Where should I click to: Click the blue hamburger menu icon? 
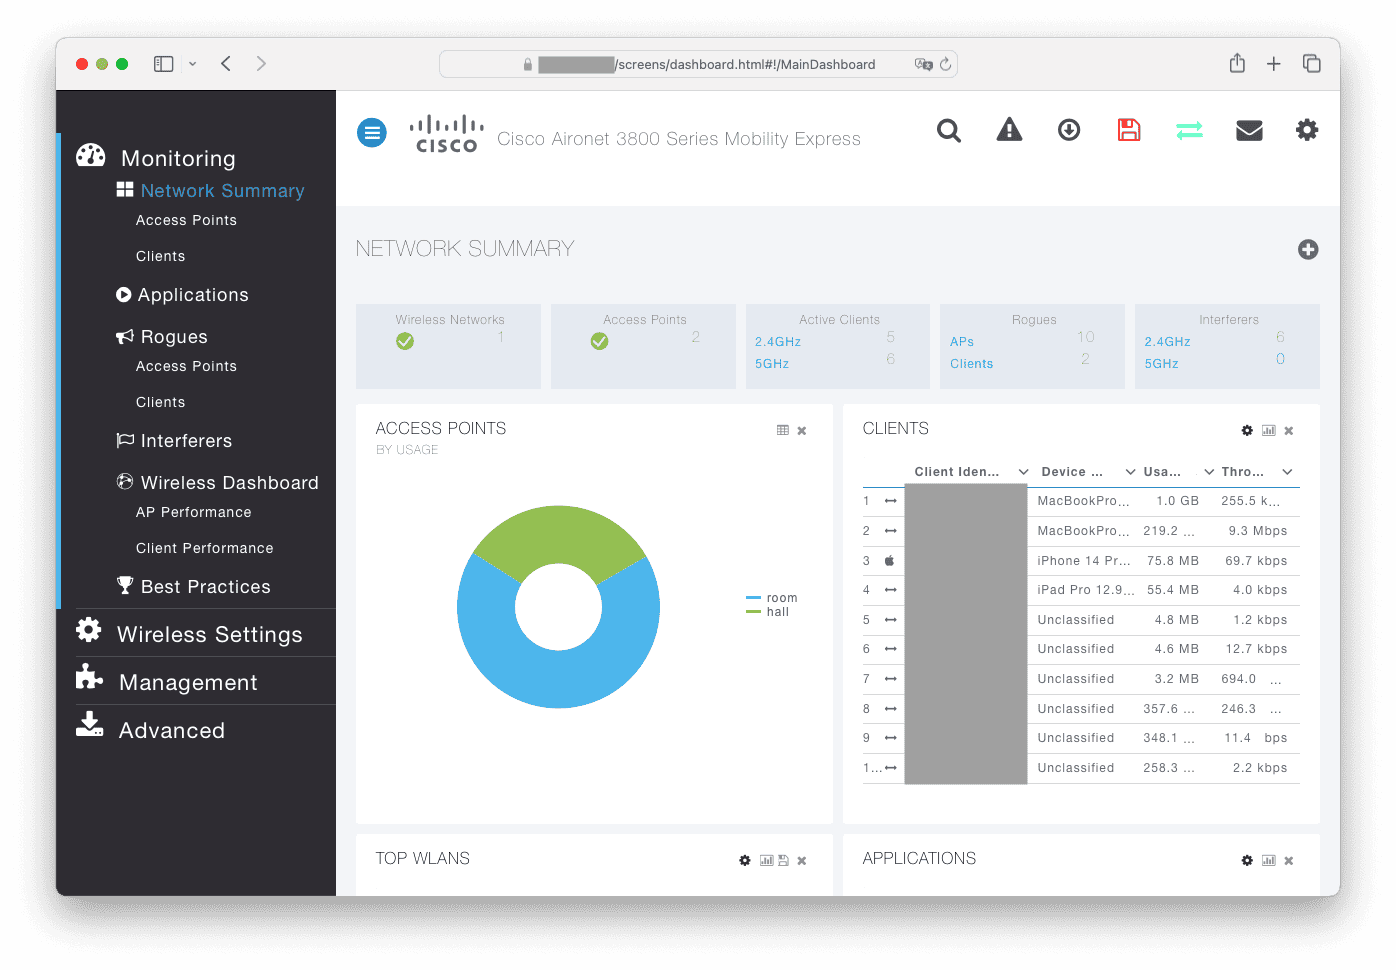[371, 132]
